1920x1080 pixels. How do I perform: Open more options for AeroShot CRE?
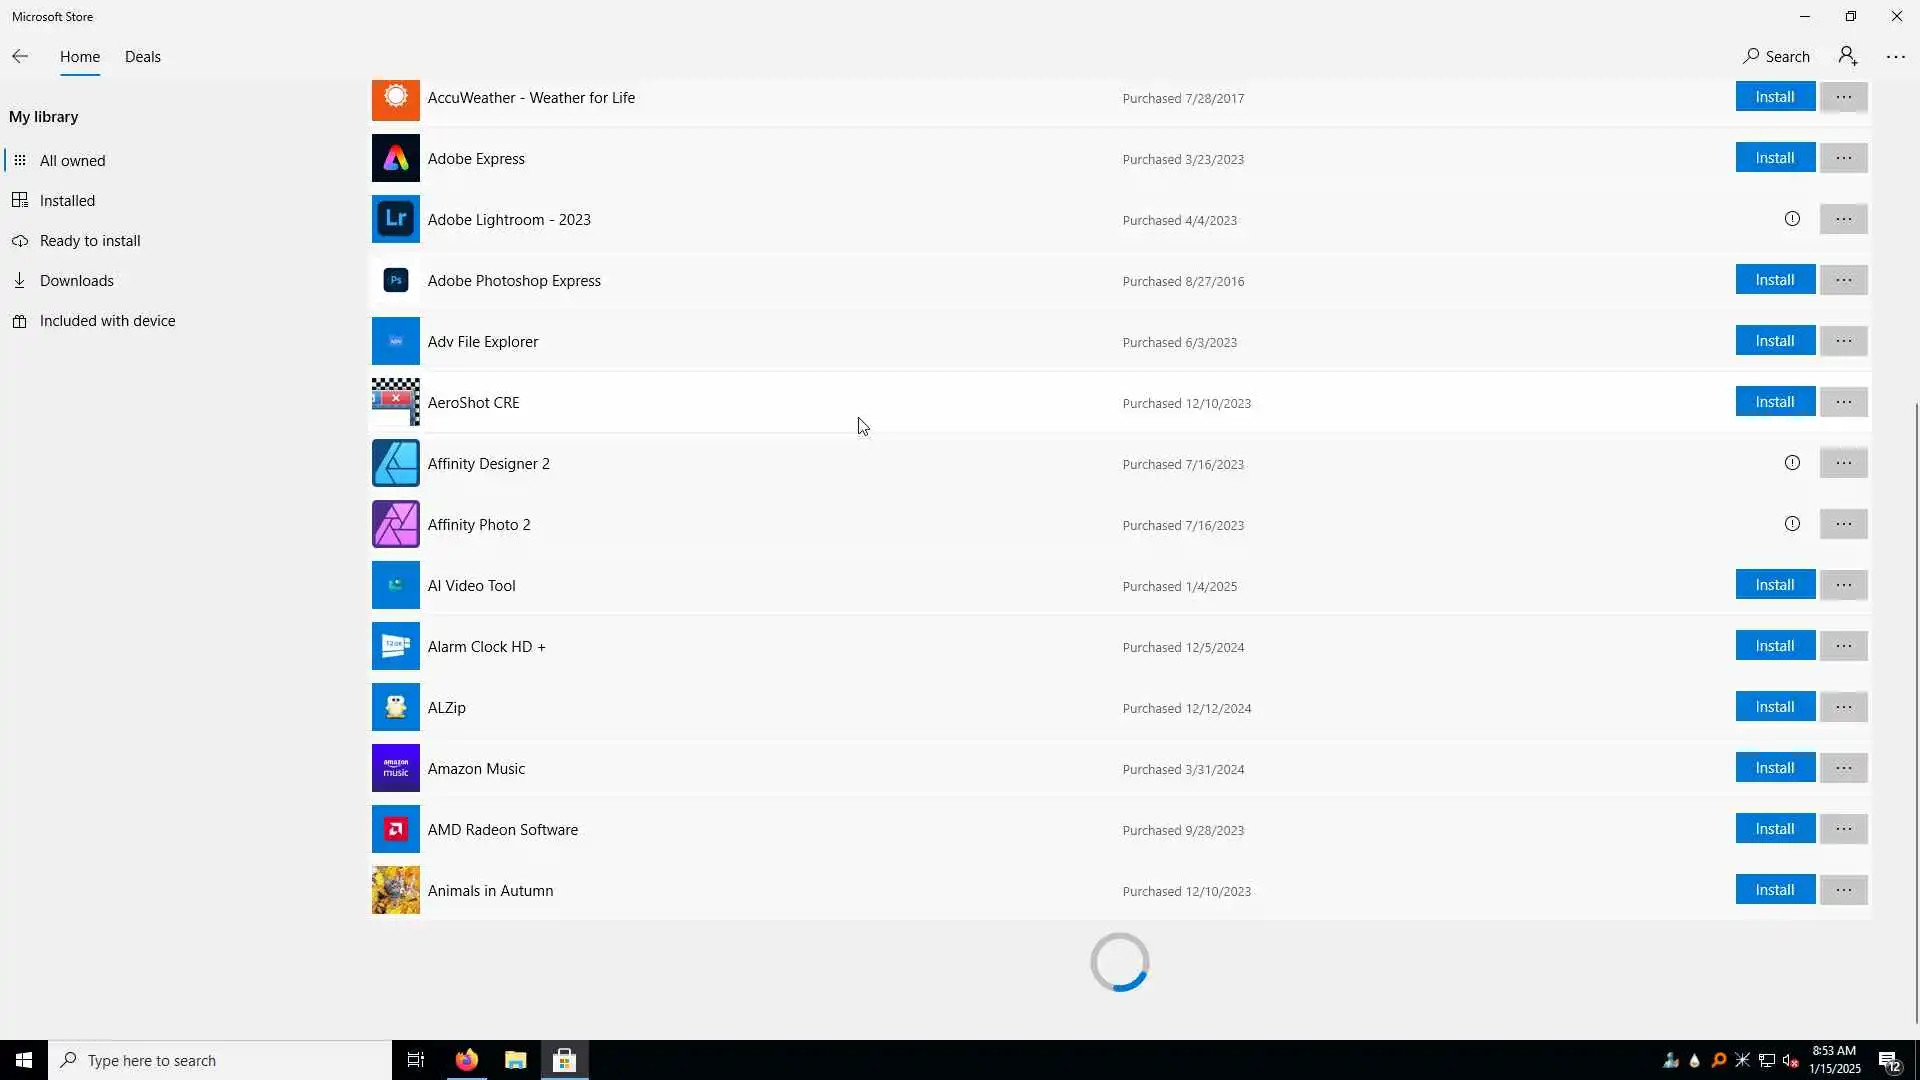[x=1843, y=402]
